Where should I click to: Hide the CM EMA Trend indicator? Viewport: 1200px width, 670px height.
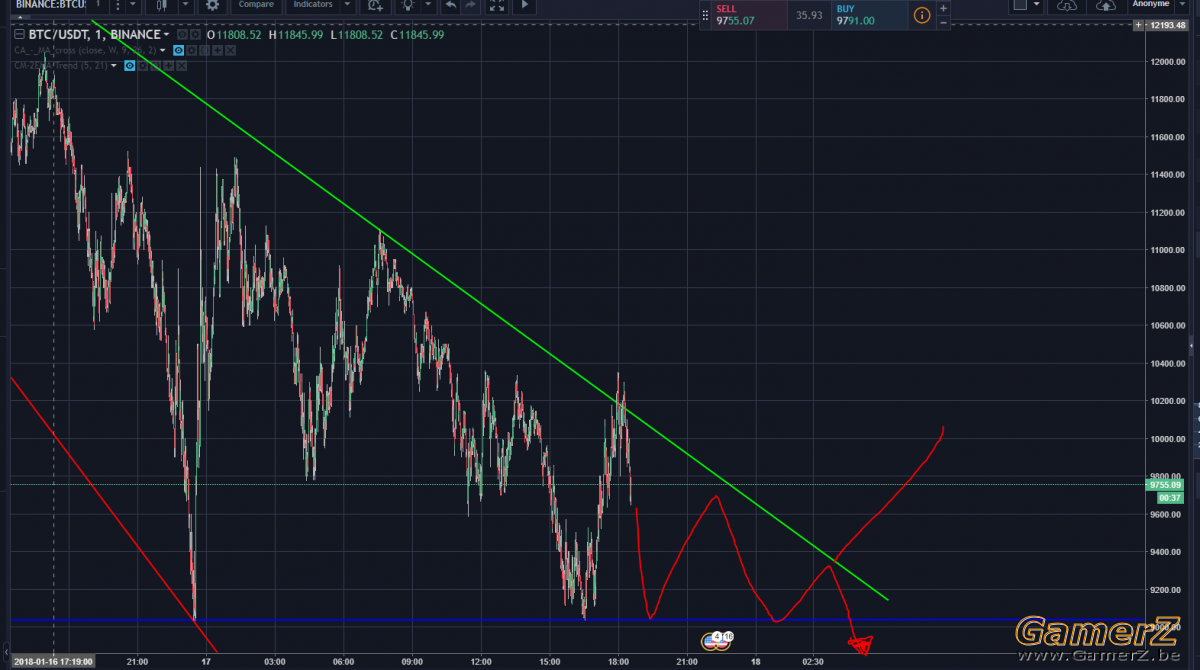point(130,65)
